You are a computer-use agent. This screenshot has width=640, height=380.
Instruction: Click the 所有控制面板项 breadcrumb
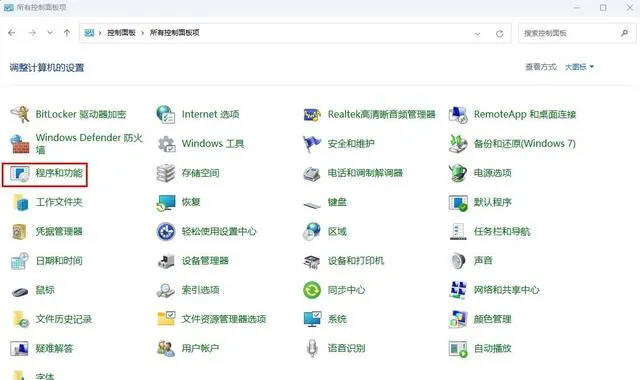point(174,33)
